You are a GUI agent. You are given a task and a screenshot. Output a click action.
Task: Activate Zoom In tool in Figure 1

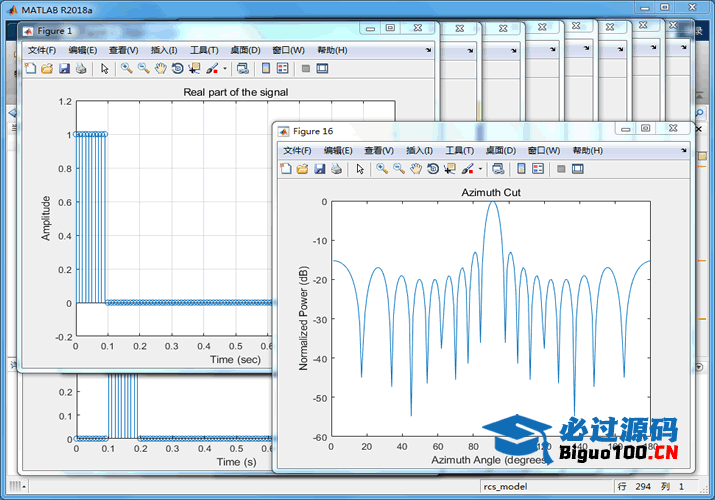[x=126, y=68]
